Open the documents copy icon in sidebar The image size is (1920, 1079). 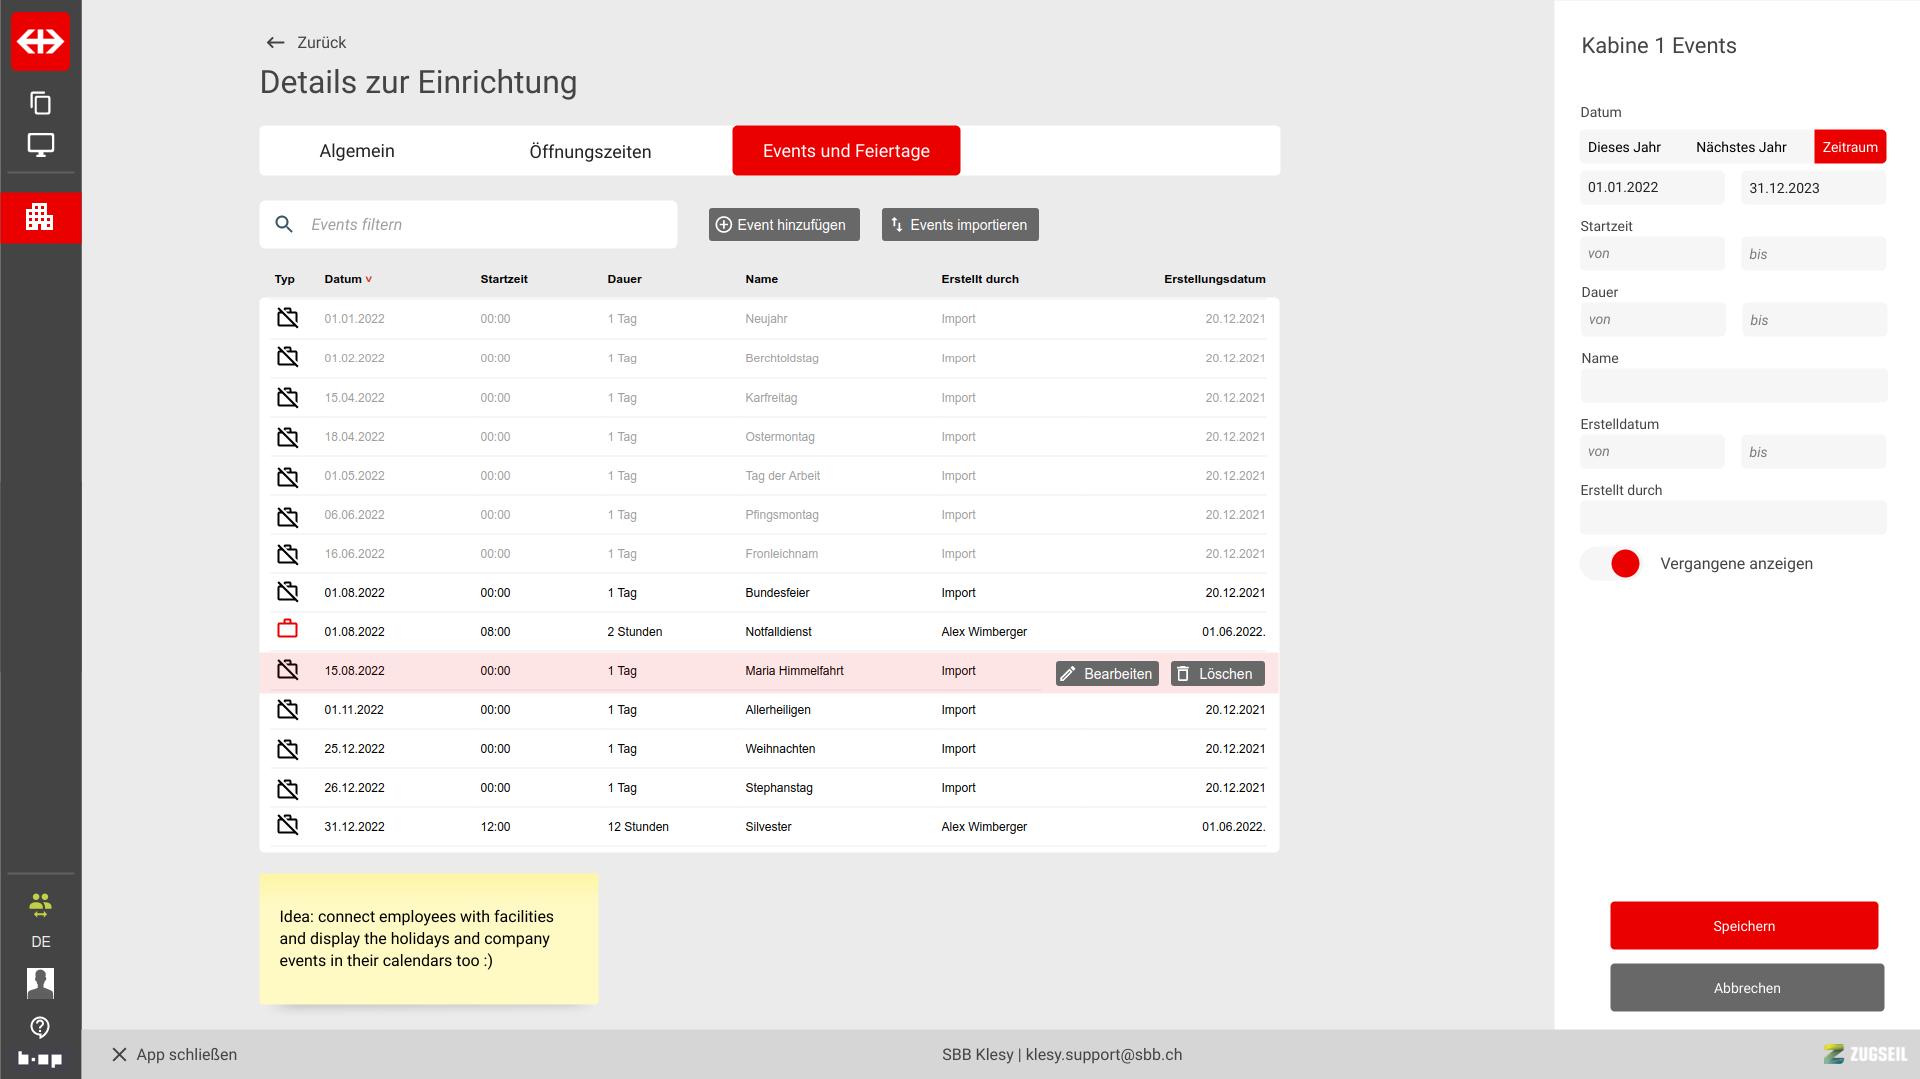(40, 103)
